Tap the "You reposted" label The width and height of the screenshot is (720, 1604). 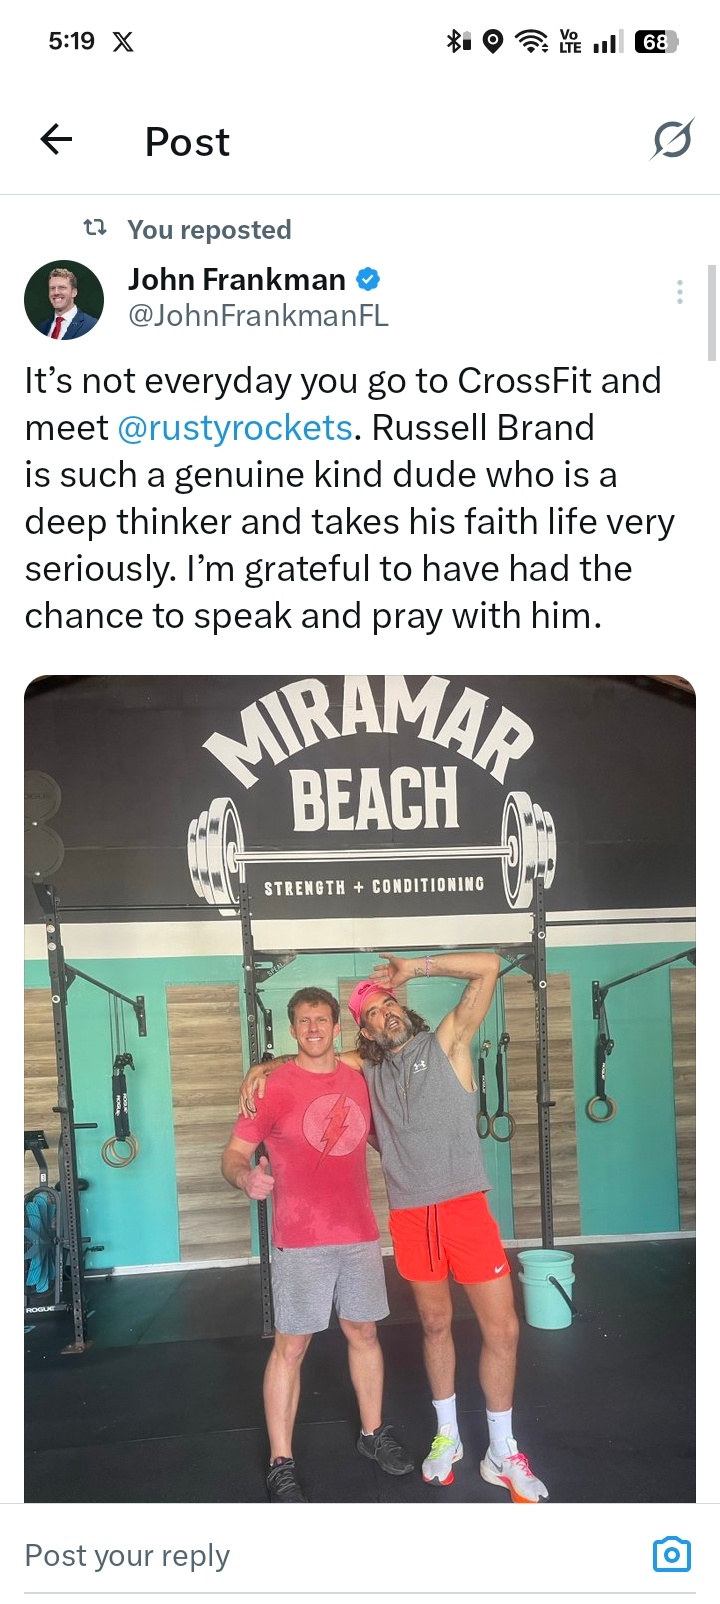point(209,230)
